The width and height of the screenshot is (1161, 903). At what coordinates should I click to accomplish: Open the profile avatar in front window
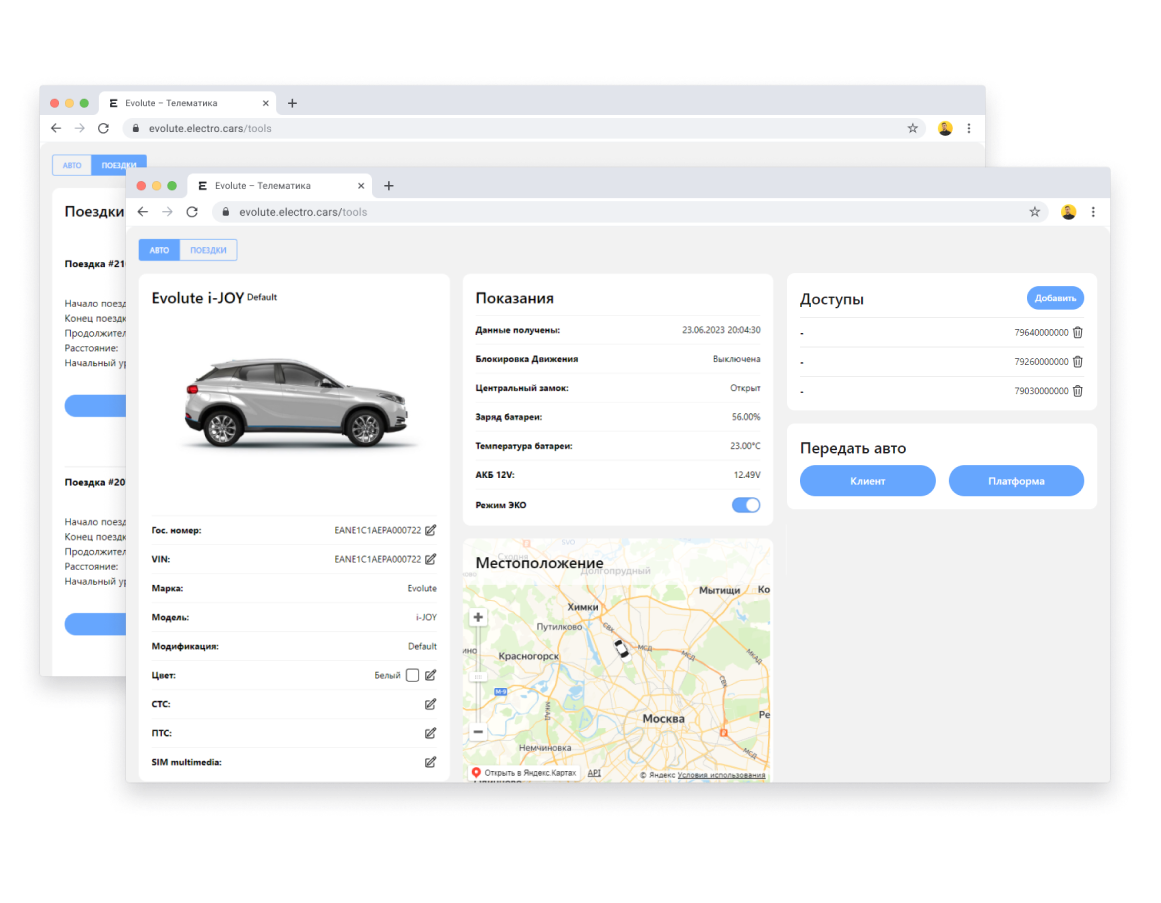coord(1068,212)
